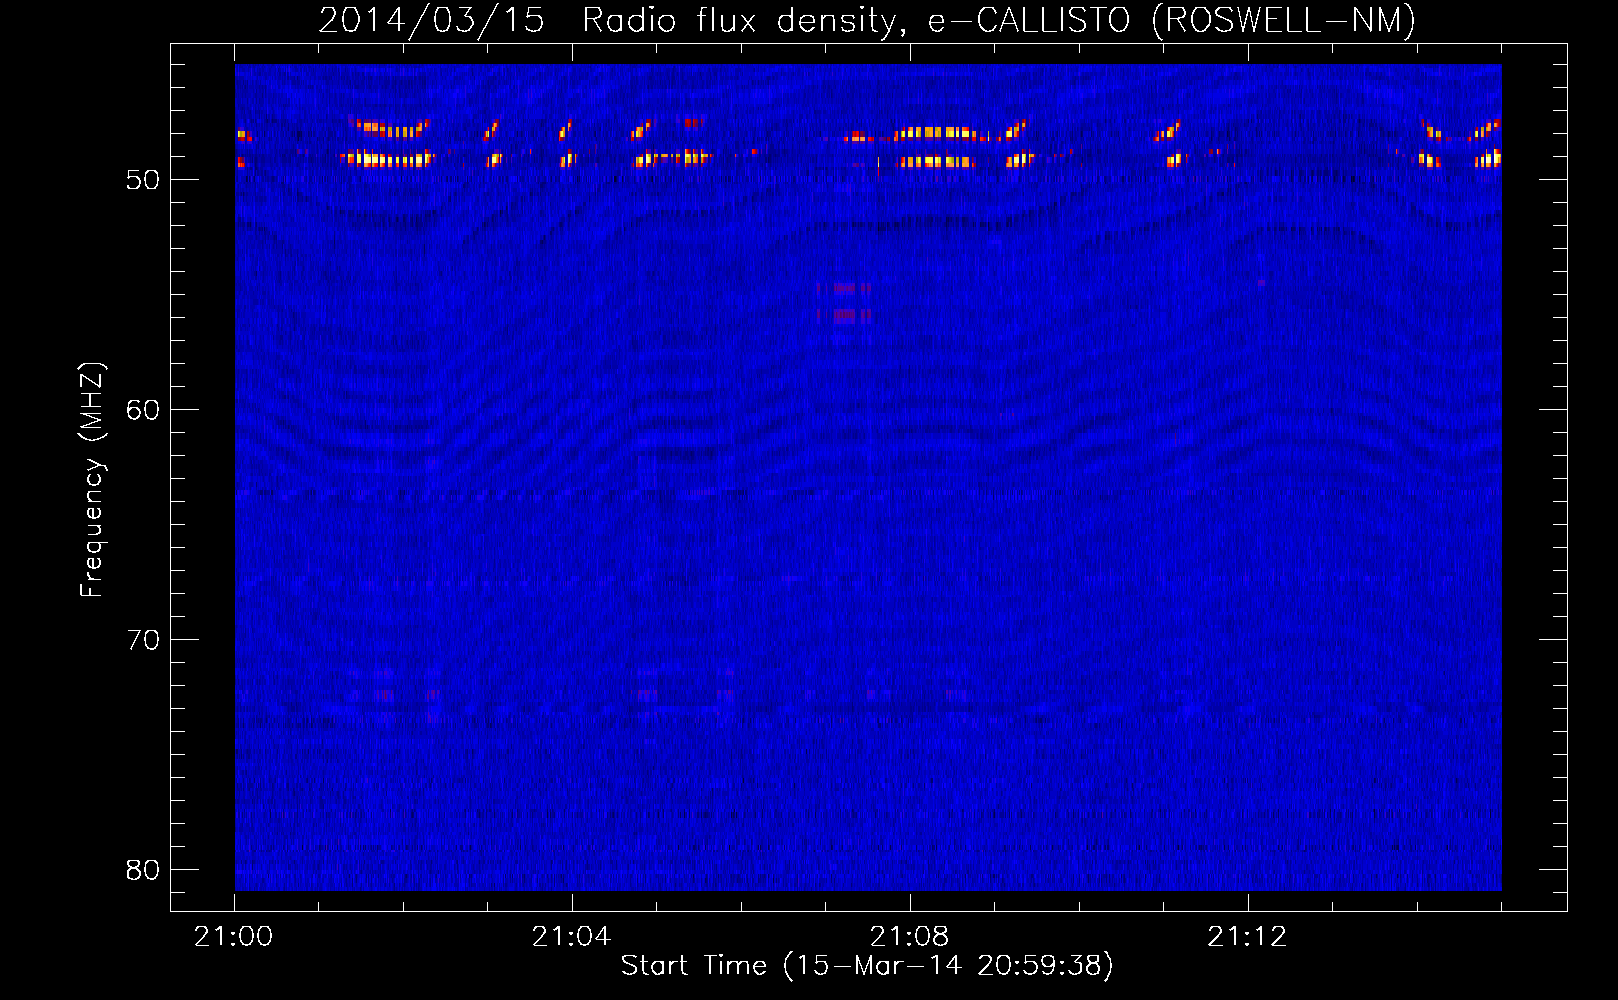1618x1000 pixels.
Task: Click the 50 MHz frequency tick label
Action: coord(143,180)
